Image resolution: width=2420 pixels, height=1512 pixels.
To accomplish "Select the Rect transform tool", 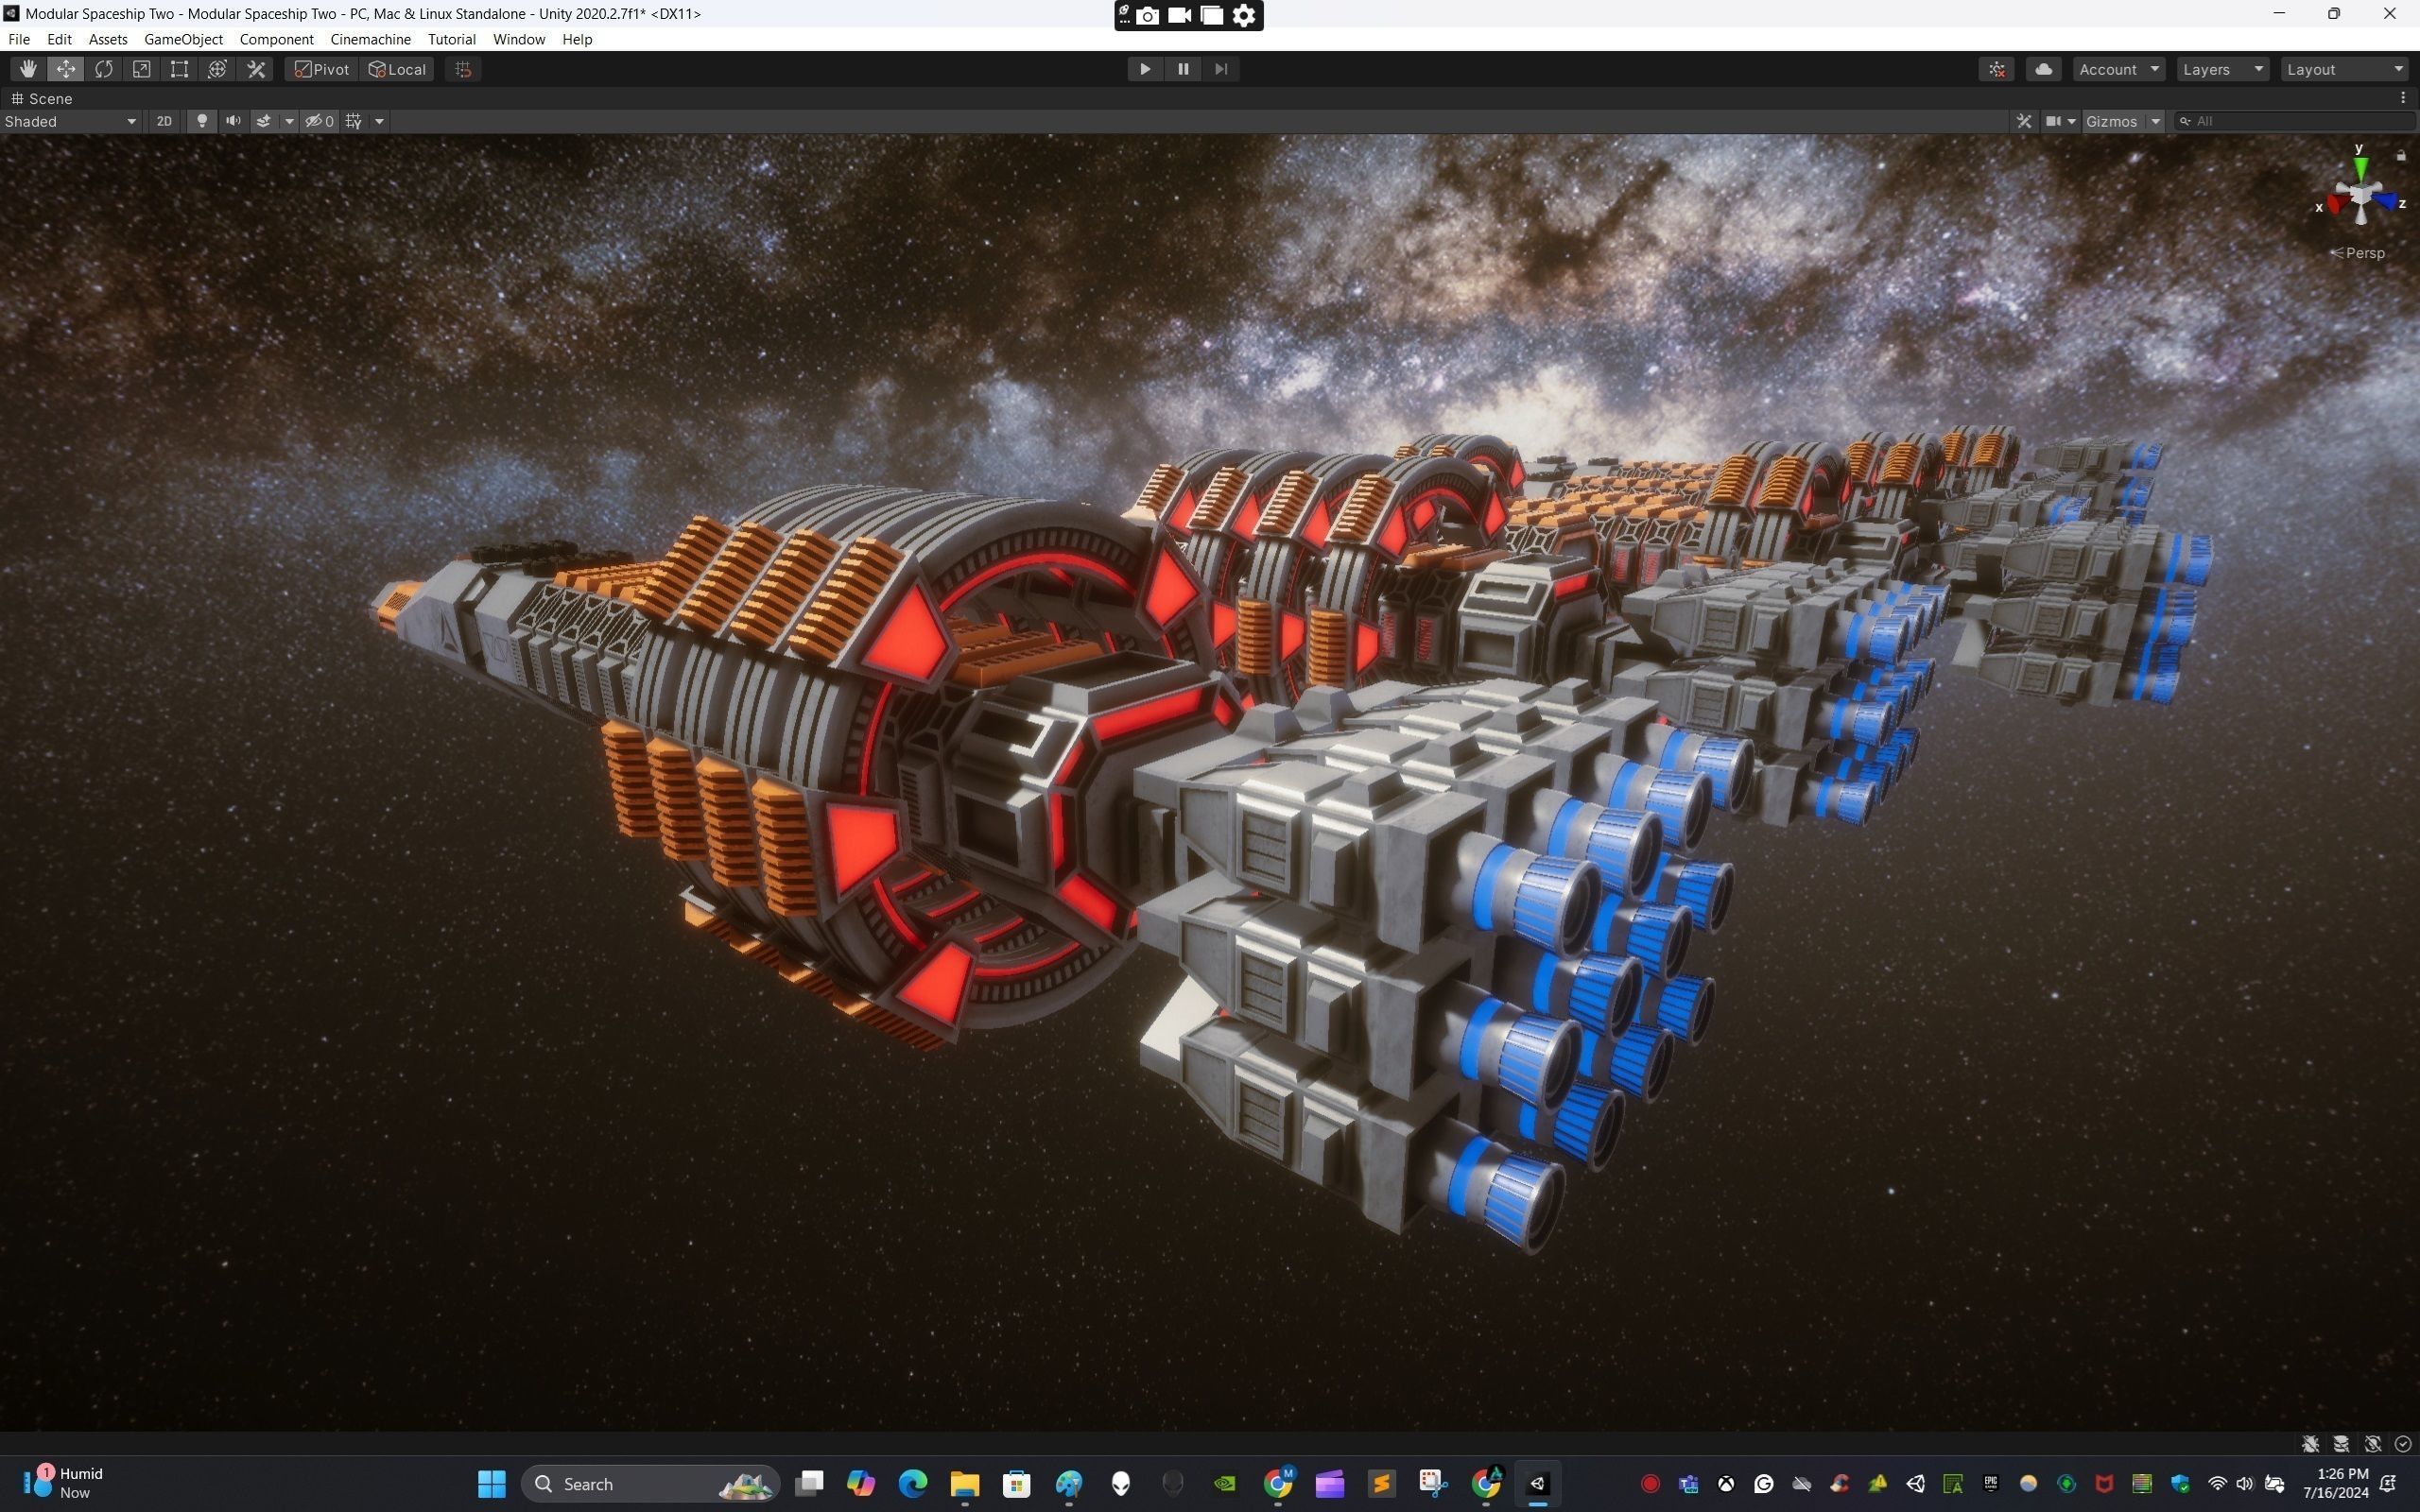I will pos(179,69).
